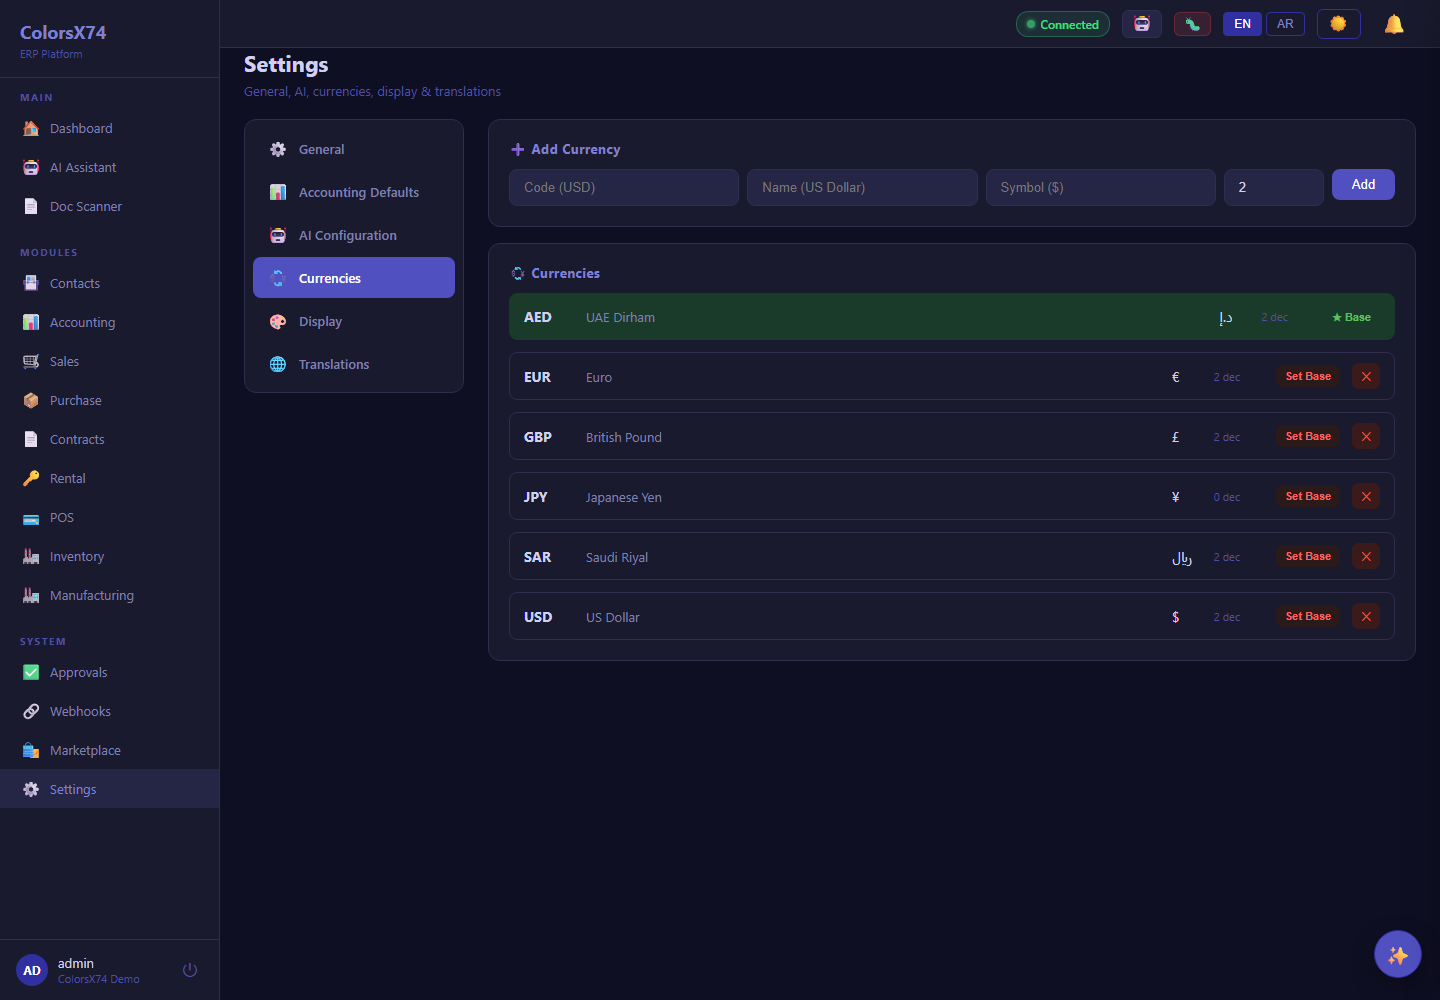Click the Base star badge on AED
Image resolution: width=1440 pixels, height=1000 pixels.
tap(1351, 317)
